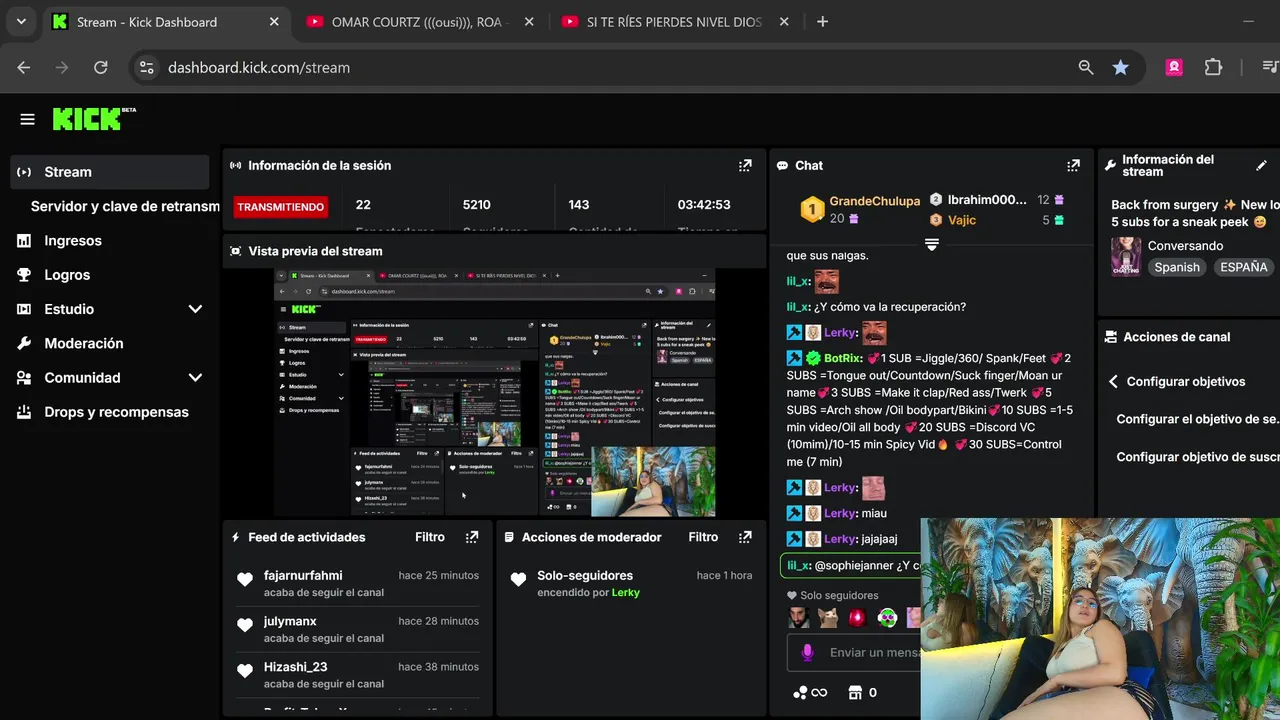Open a new browser tab

[822, 21]
